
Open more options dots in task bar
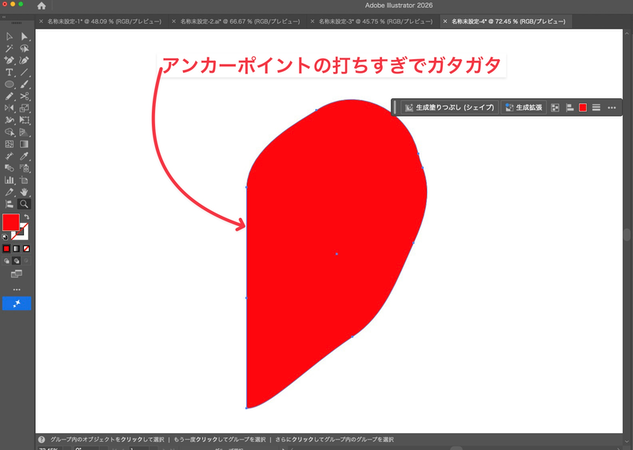point(612,107)
